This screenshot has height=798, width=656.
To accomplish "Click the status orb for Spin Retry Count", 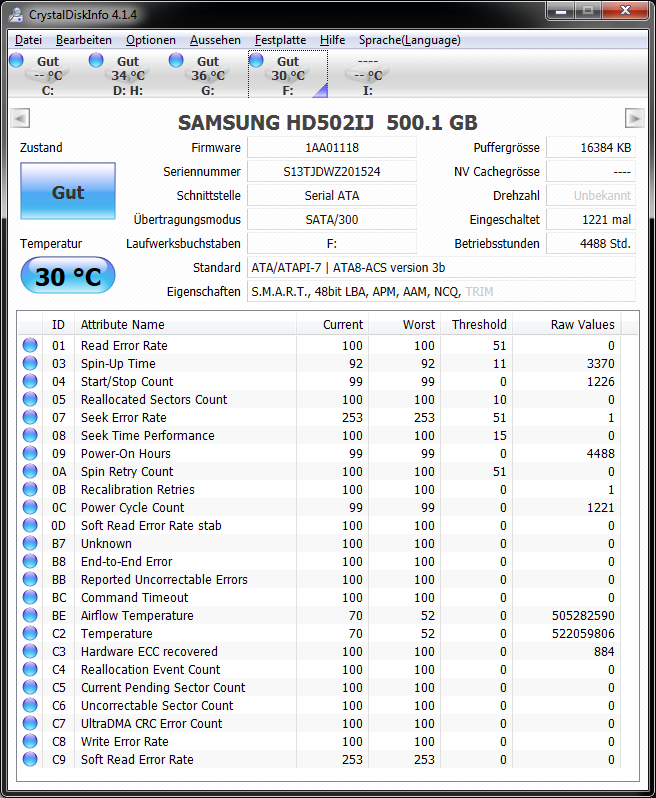I will [x=30, y=471].
